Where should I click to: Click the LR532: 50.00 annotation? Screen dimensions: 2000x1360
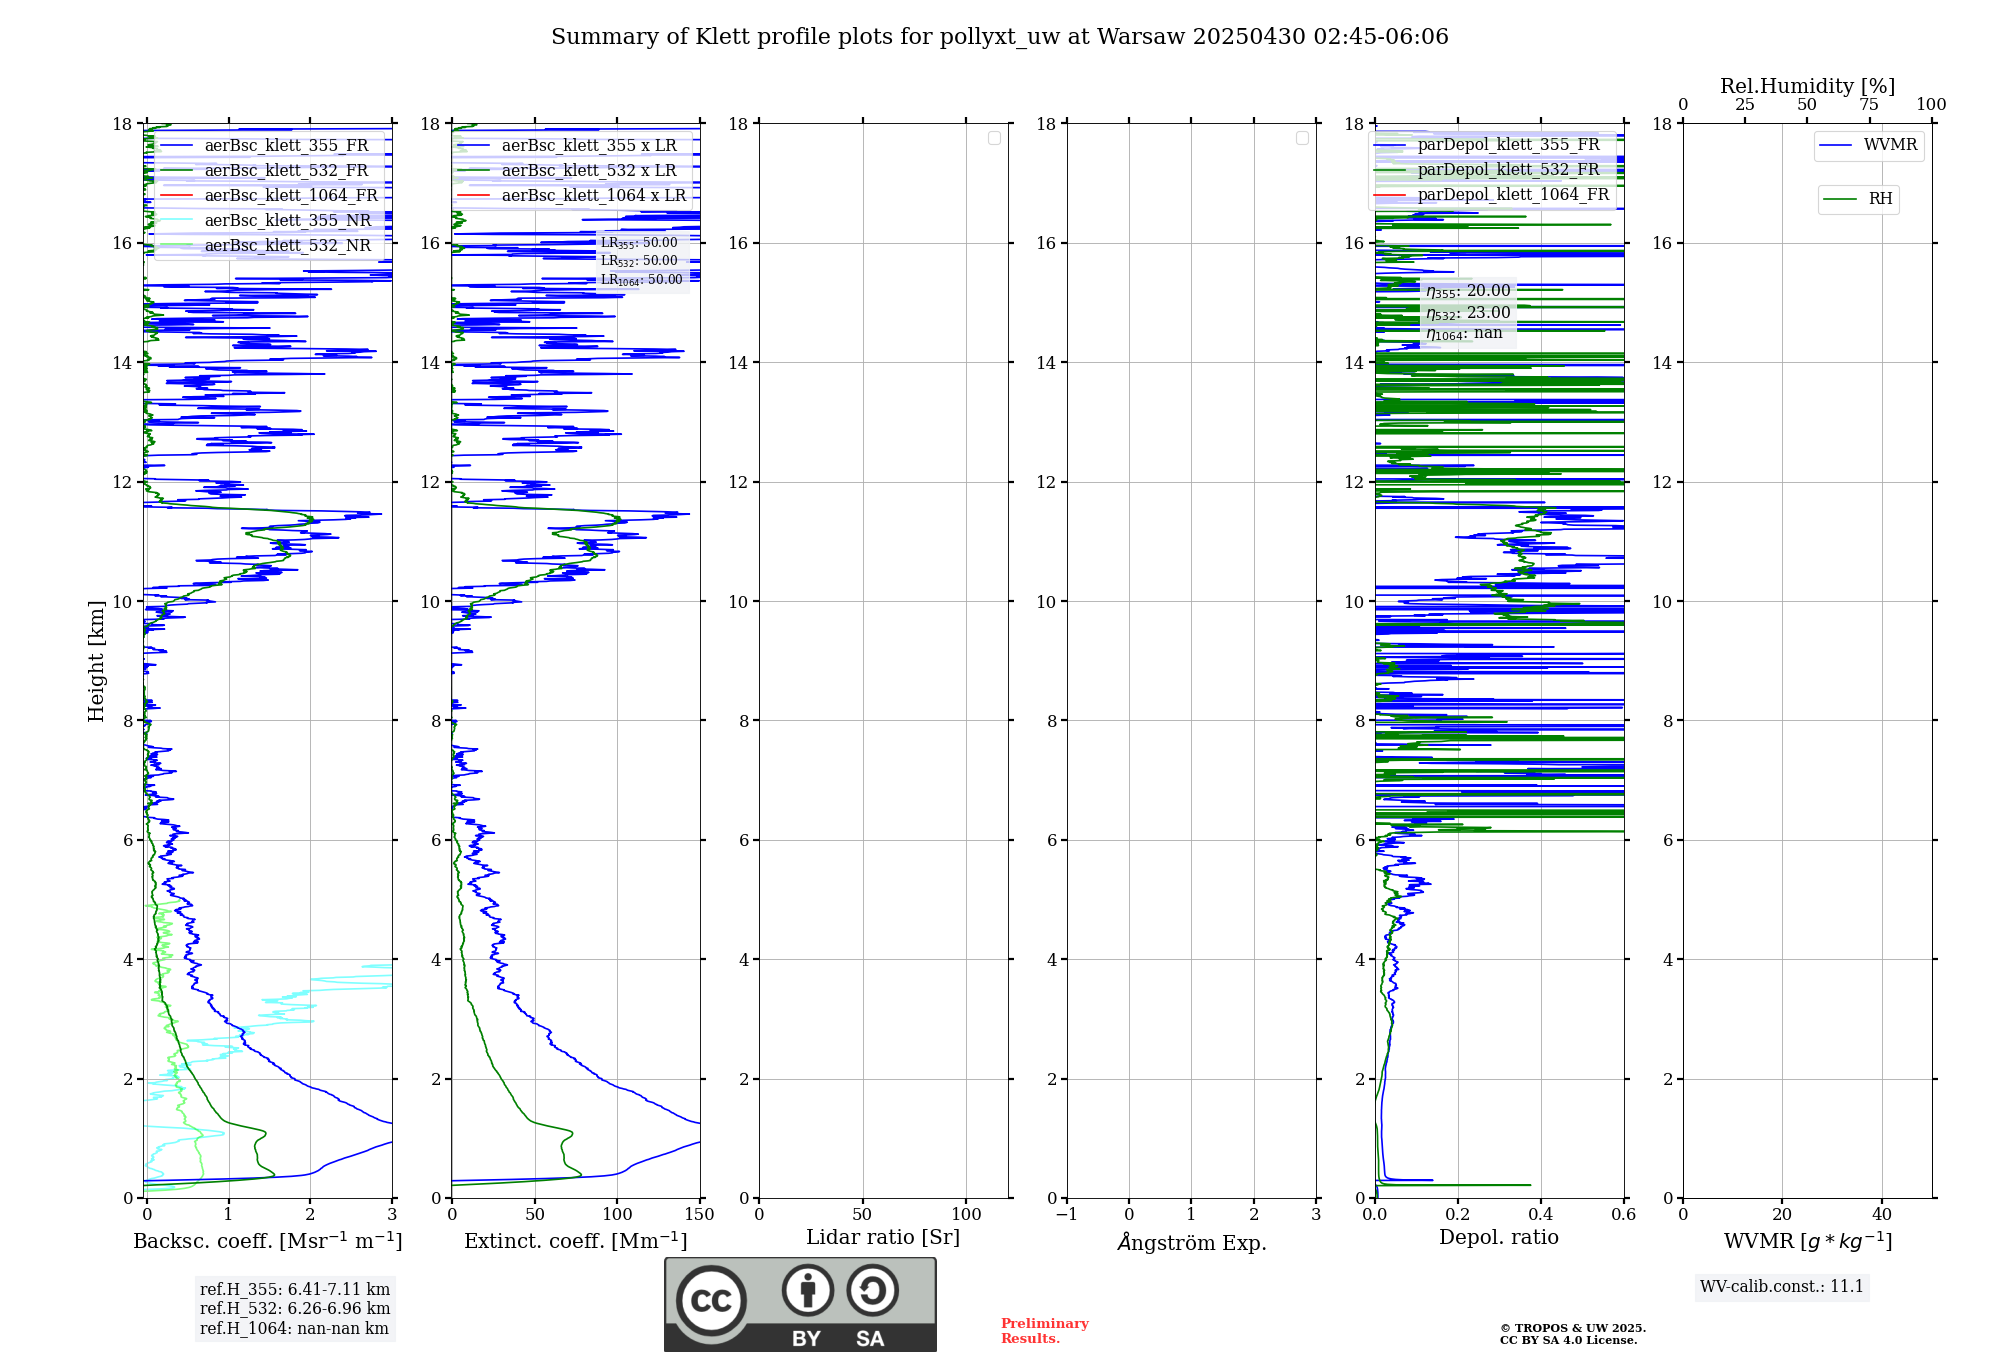pyautogui.click(x=639, y=261)
